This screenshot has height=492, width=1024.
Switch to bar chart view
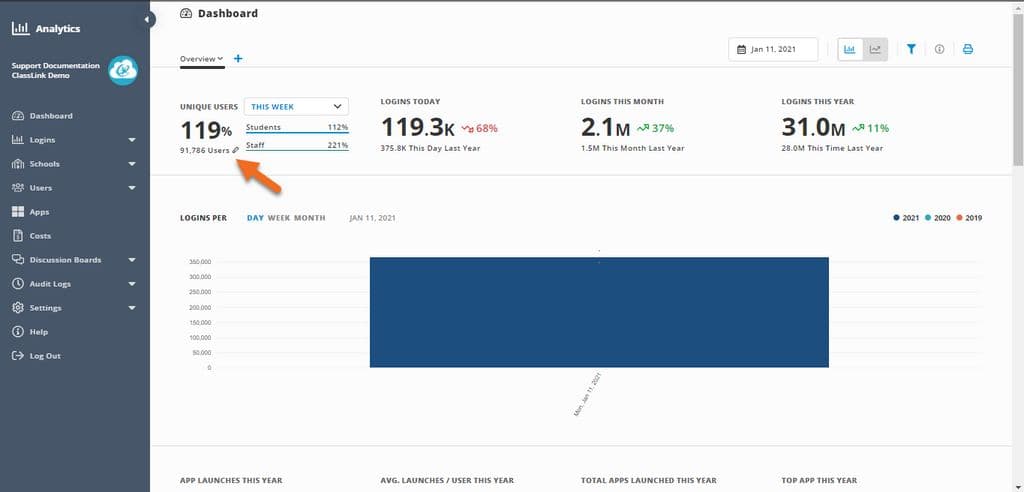[850, 49]
